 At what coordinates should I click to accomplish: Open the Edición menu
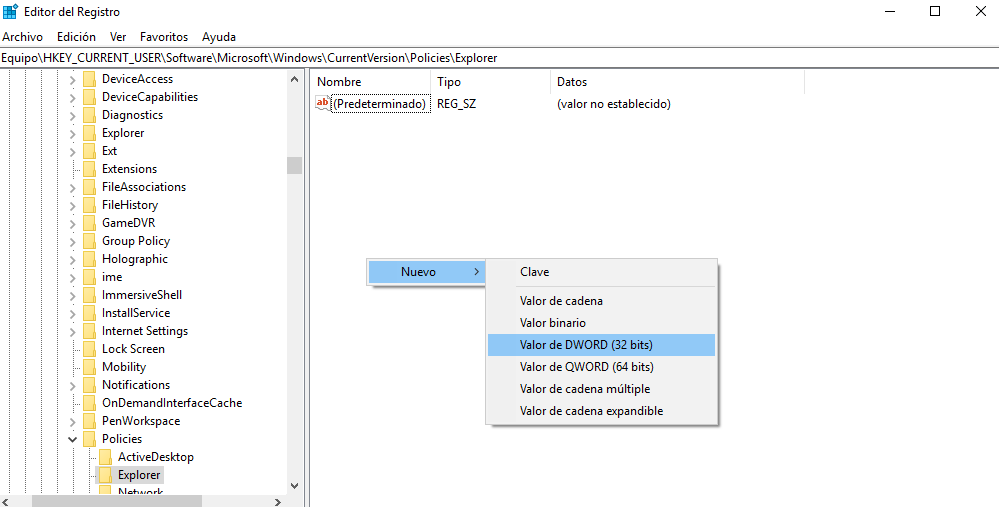76,37
